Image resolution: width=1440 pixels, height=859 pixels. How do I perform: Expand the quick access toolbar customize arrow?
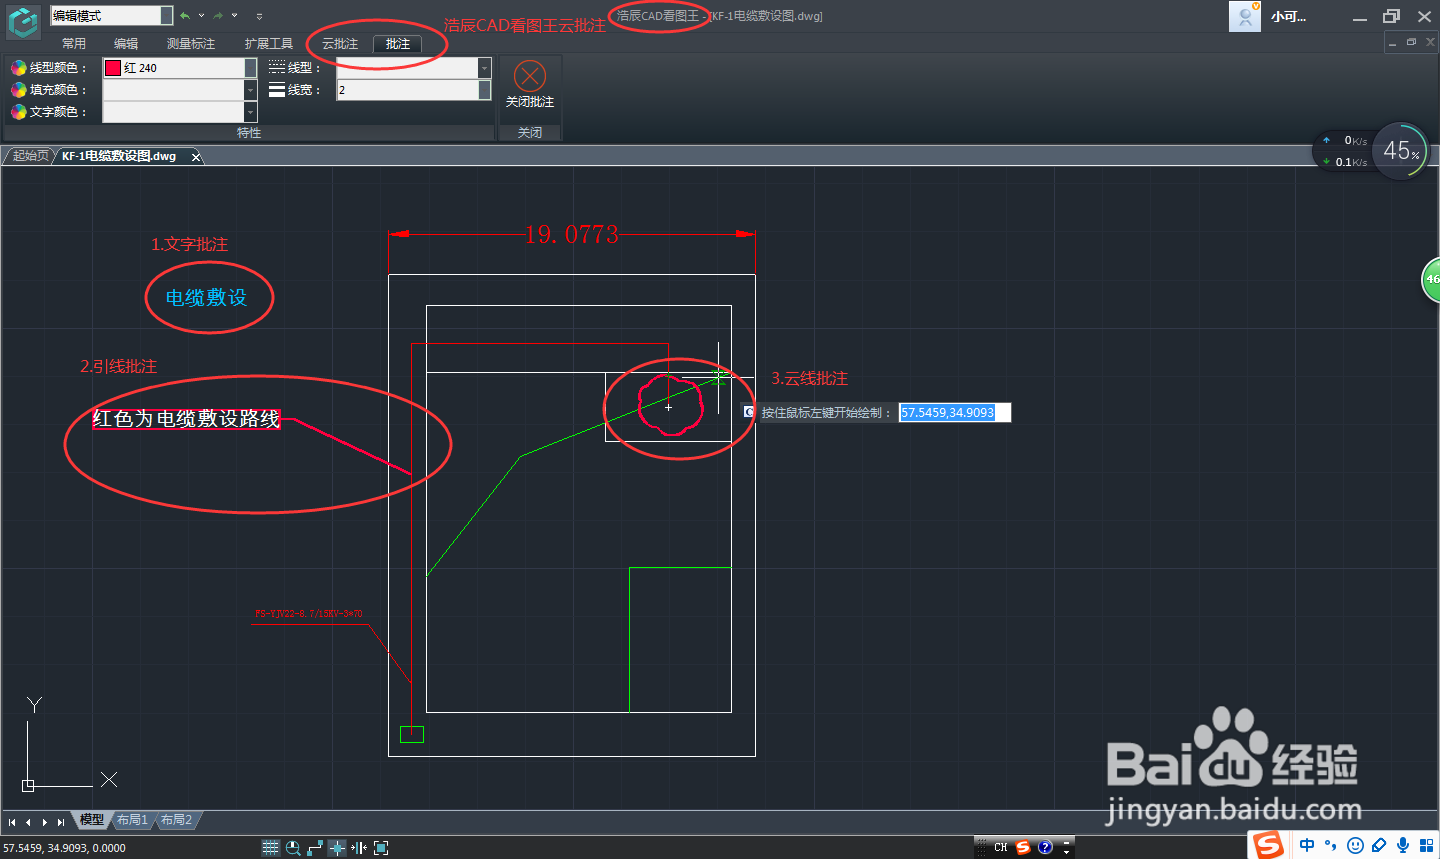[259, 15]
